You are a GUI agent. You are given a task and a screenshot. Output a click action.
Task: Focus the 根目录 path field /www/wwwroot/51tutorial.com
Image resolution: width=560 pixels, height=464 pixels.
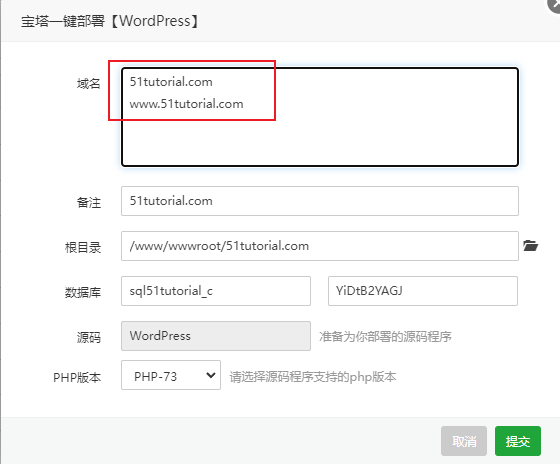320,246
